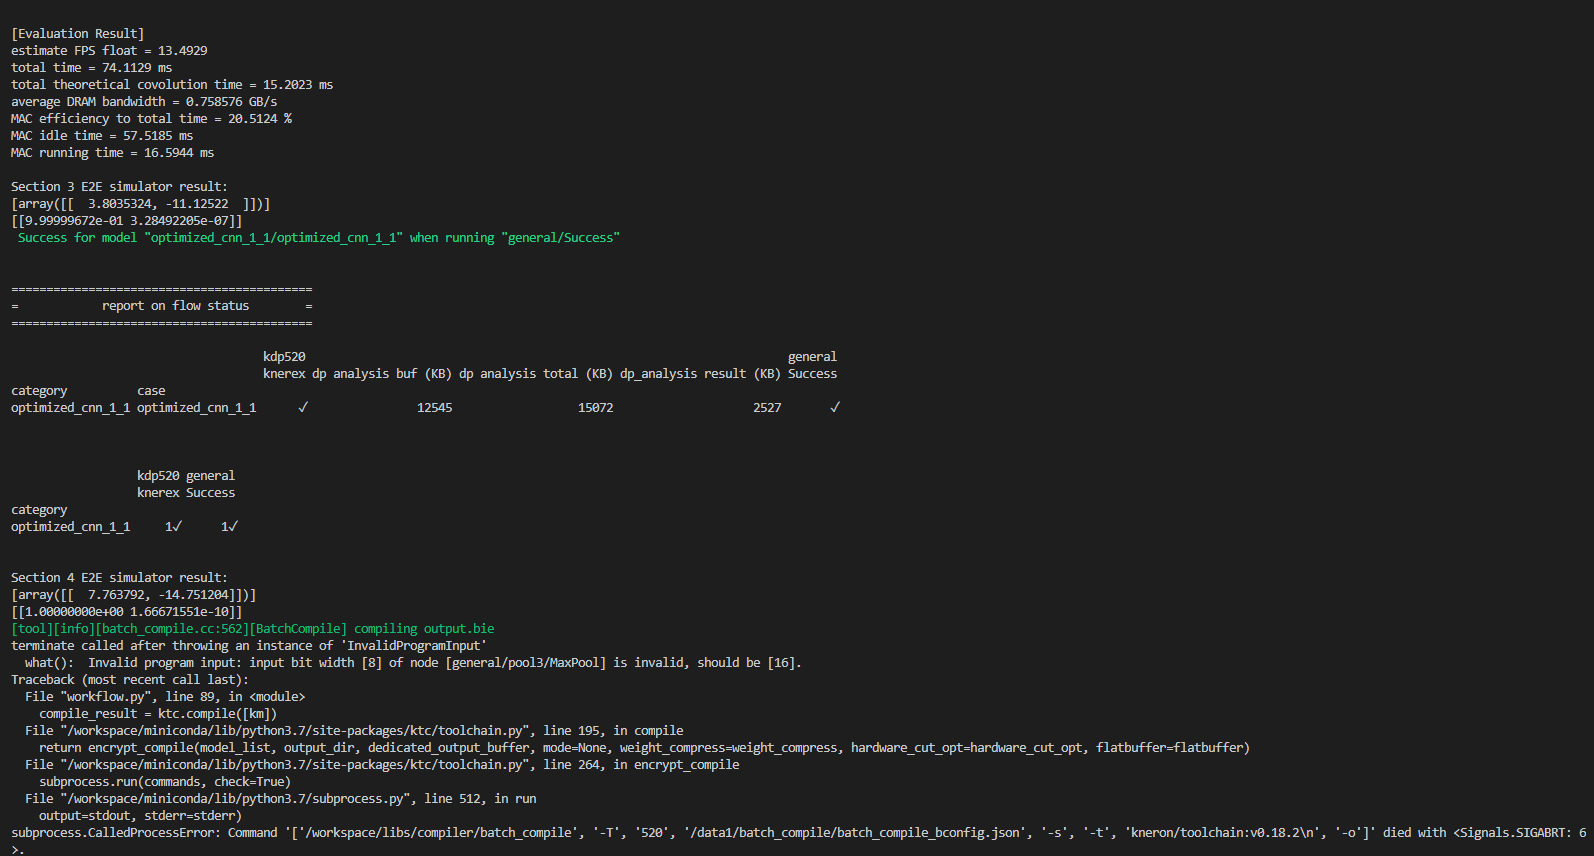This screenshot has width=1594, height=856.
Task: Click the 'workflow.py line 89' traceback entry
Action: 165,697
